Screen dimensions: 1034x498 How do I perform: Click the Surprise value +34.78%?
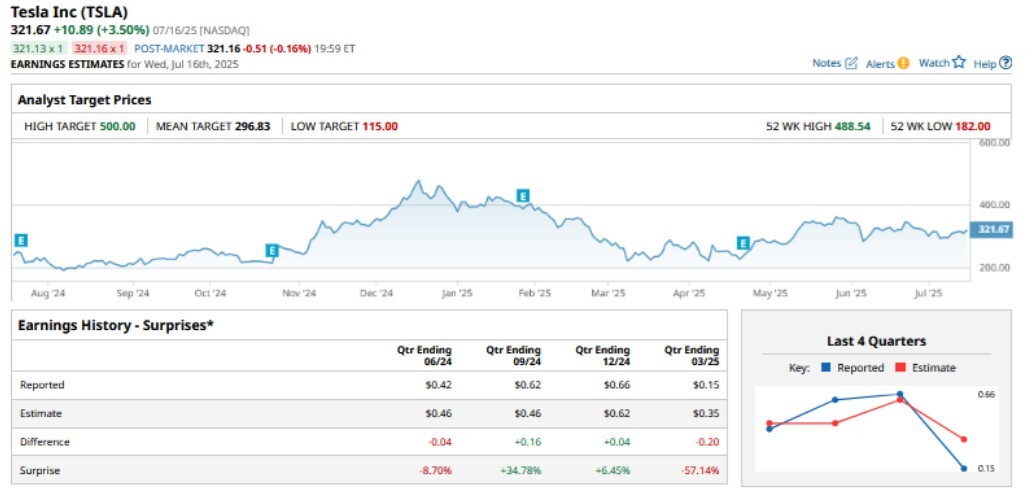point(521,471)
